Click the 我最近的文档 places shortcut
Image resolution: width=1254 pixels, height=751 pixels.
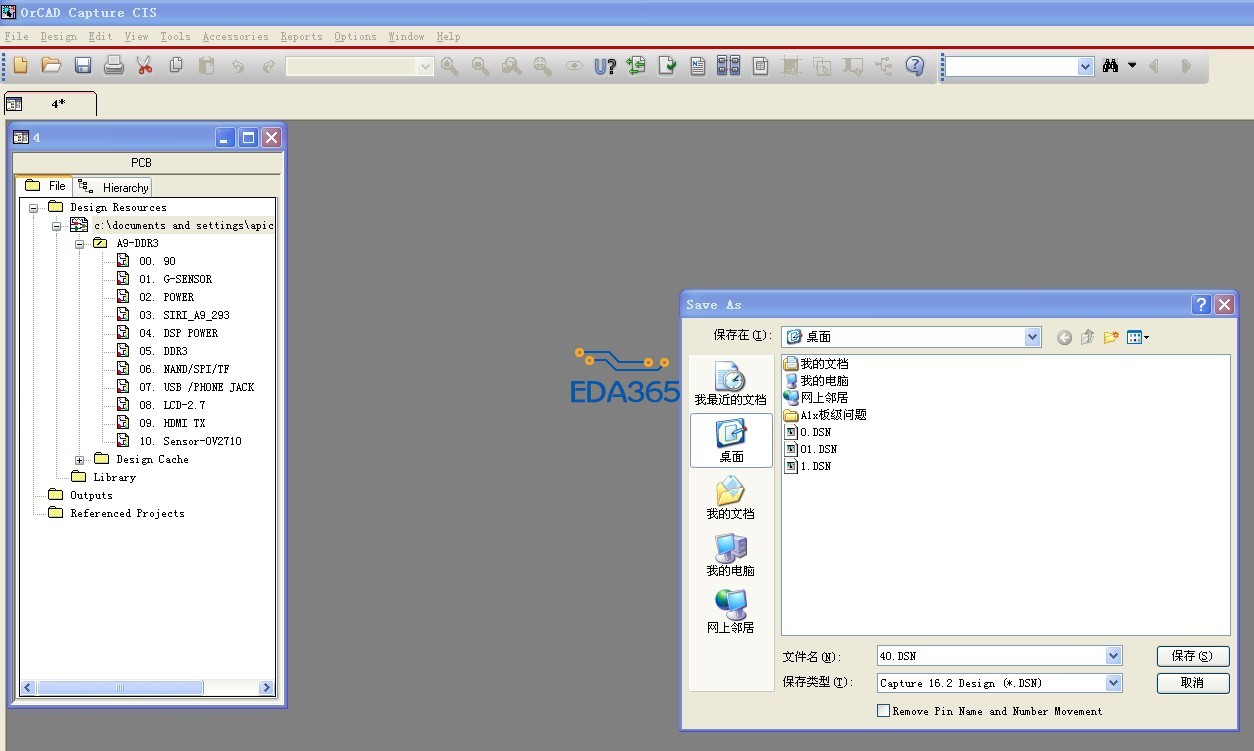coord(731,384)
